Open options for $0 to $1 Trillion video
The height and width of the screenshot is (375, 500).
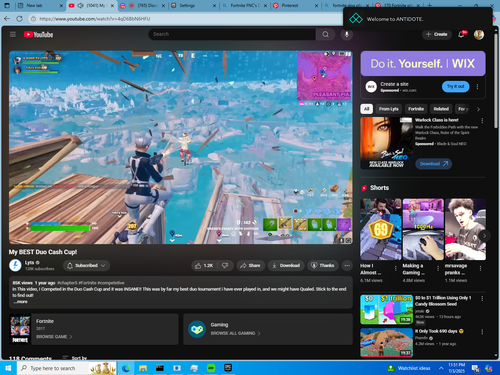(x=482, y=298)
